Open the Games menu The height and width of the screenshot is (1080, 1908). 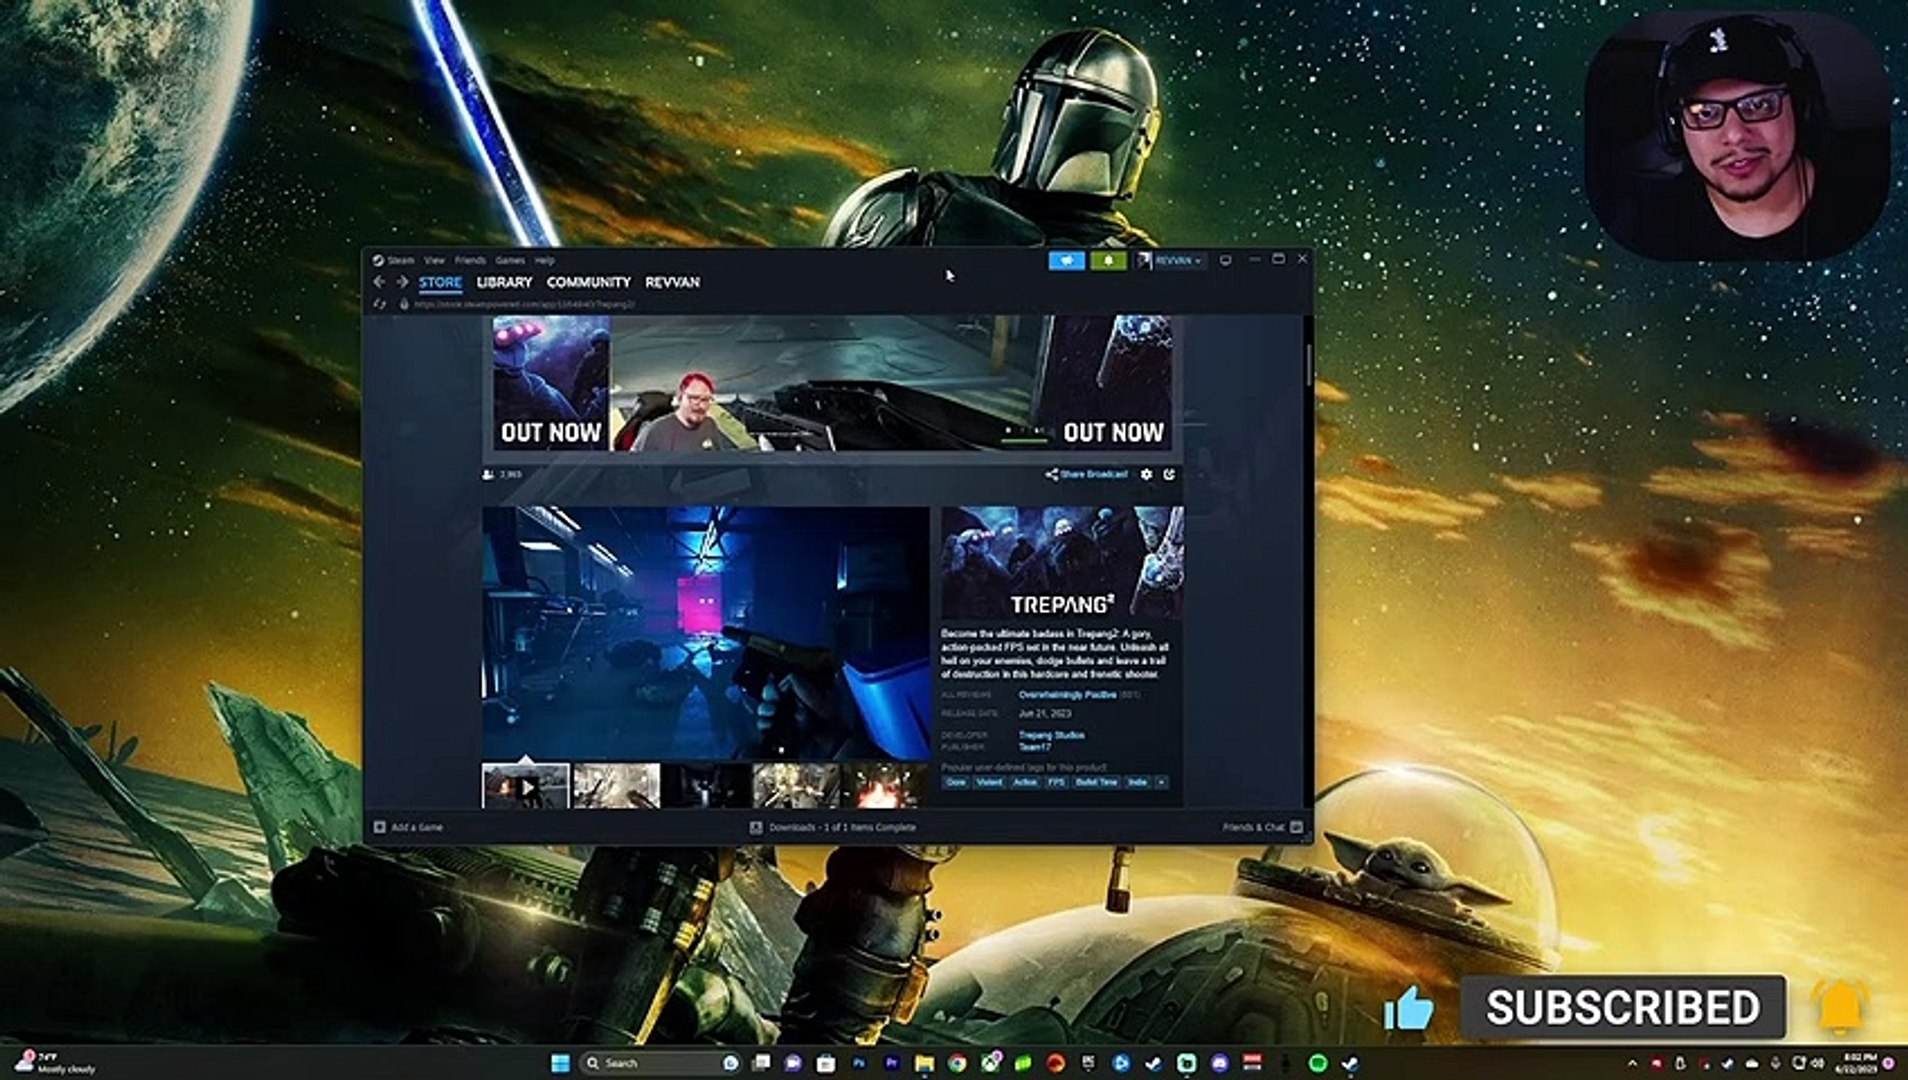click(x=510, y=260)
